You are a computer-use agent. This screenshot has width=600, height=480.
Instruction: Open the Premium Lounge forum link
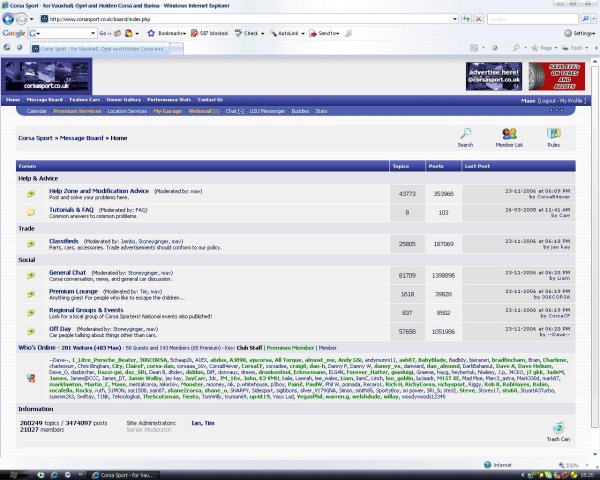73,291
